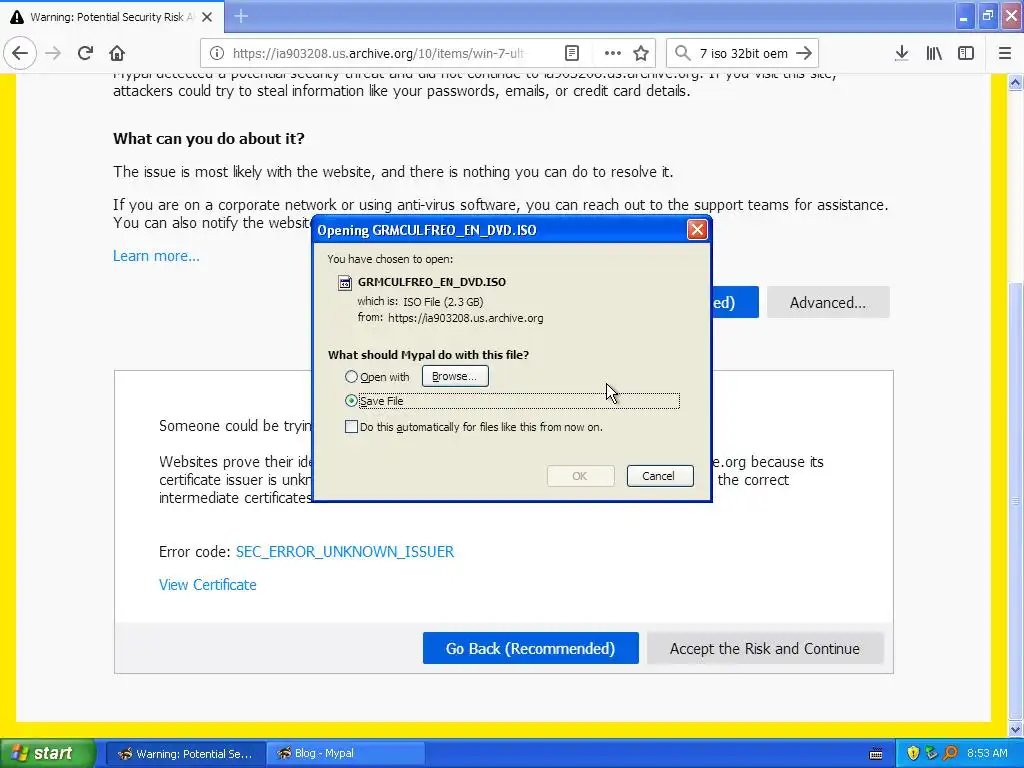Check Do this automatically for files
The width and height of the screenshot is (1024, 768).
point(351,427)
